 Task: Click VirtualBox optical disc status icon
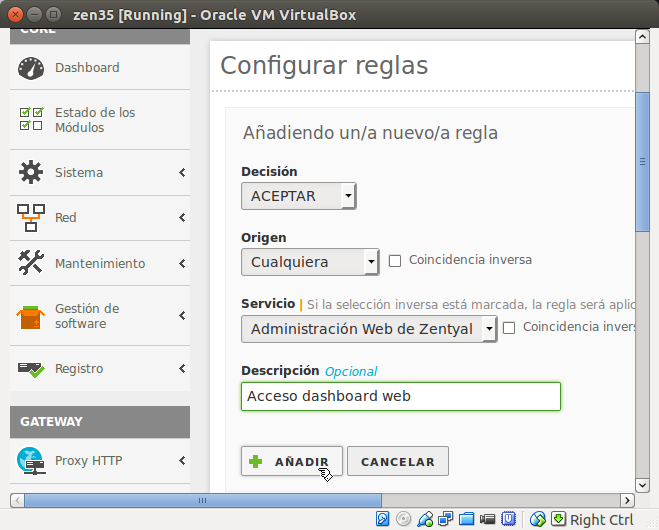tap(403, 519)
